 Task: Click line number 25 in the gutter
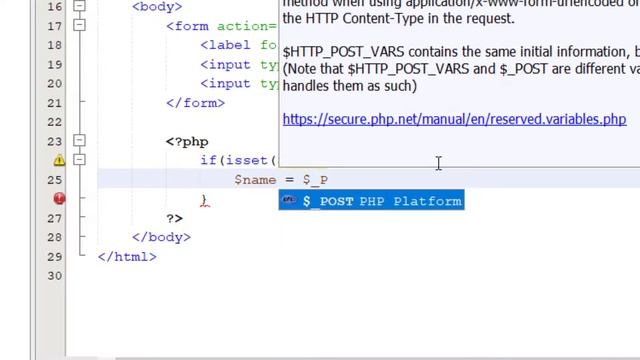(x=55, y=180)
